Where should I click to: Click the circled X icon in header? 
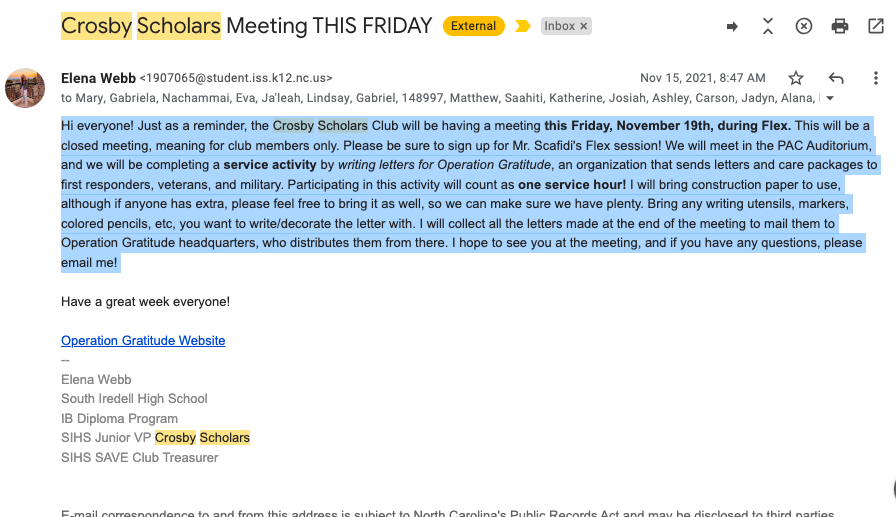[x=804, y=26]
